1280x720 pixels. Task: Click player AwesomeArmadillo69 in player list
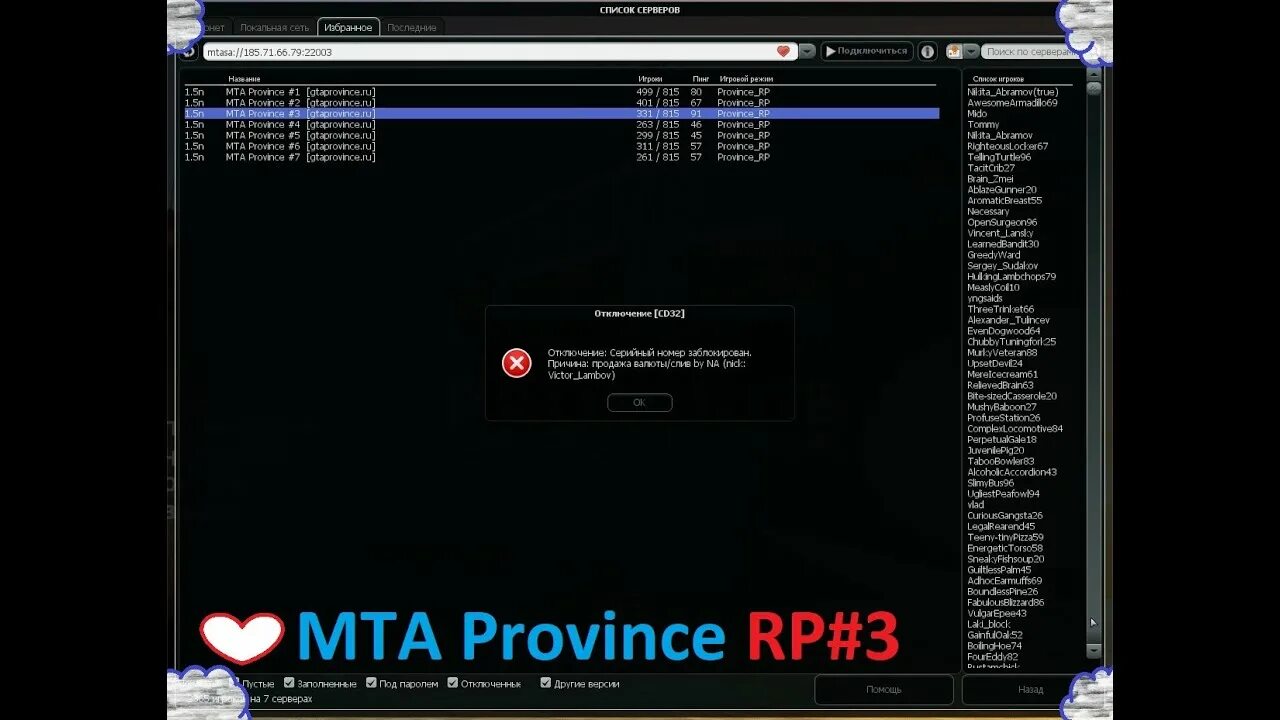pyautogui.click(x=1012, y=103)
